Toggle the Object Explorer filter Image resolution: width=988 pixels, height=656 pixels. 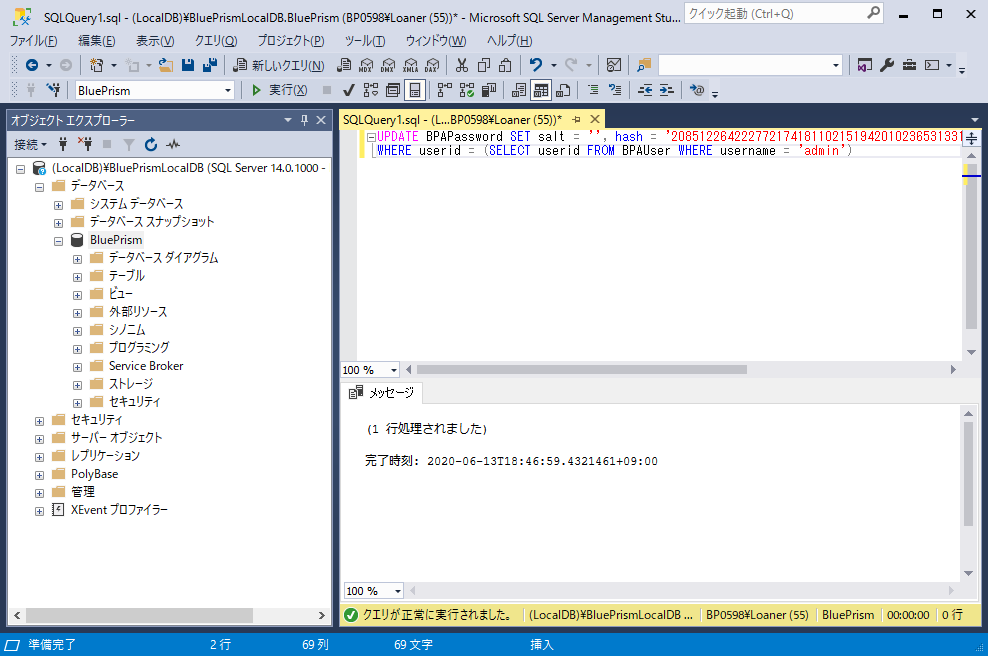pyautogui.click(x=130, y=145)
